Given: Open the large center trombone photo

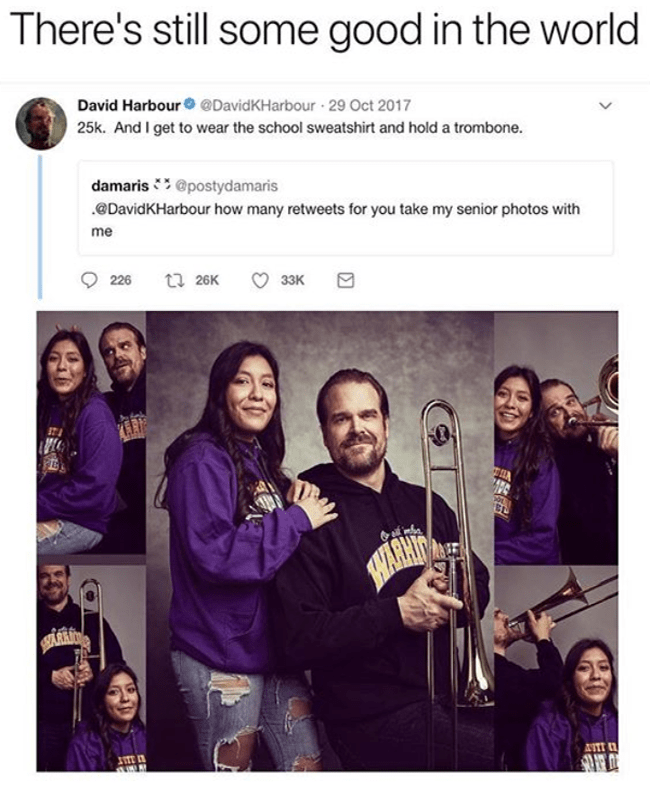Looking at the screenshot, I should tap(320, 540).
